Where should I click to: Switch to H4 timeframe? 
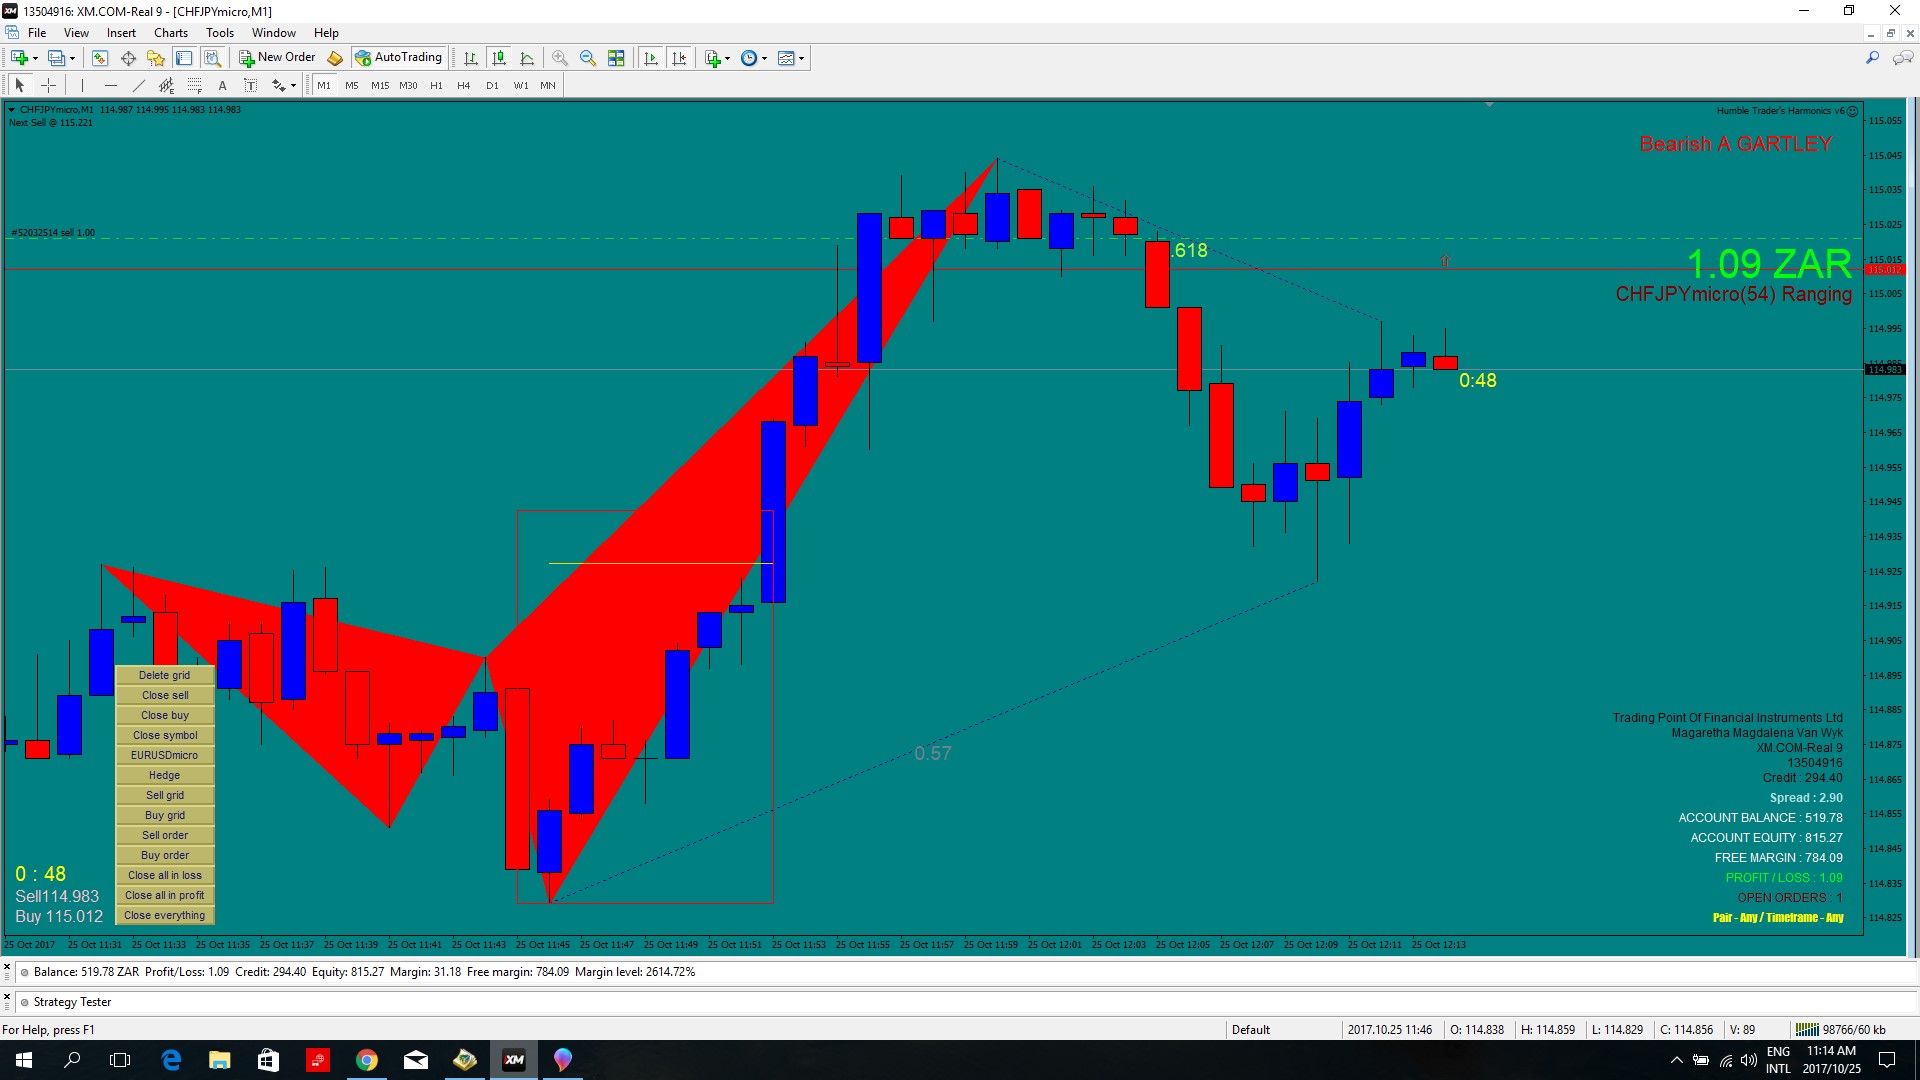[x=464, y=85]
